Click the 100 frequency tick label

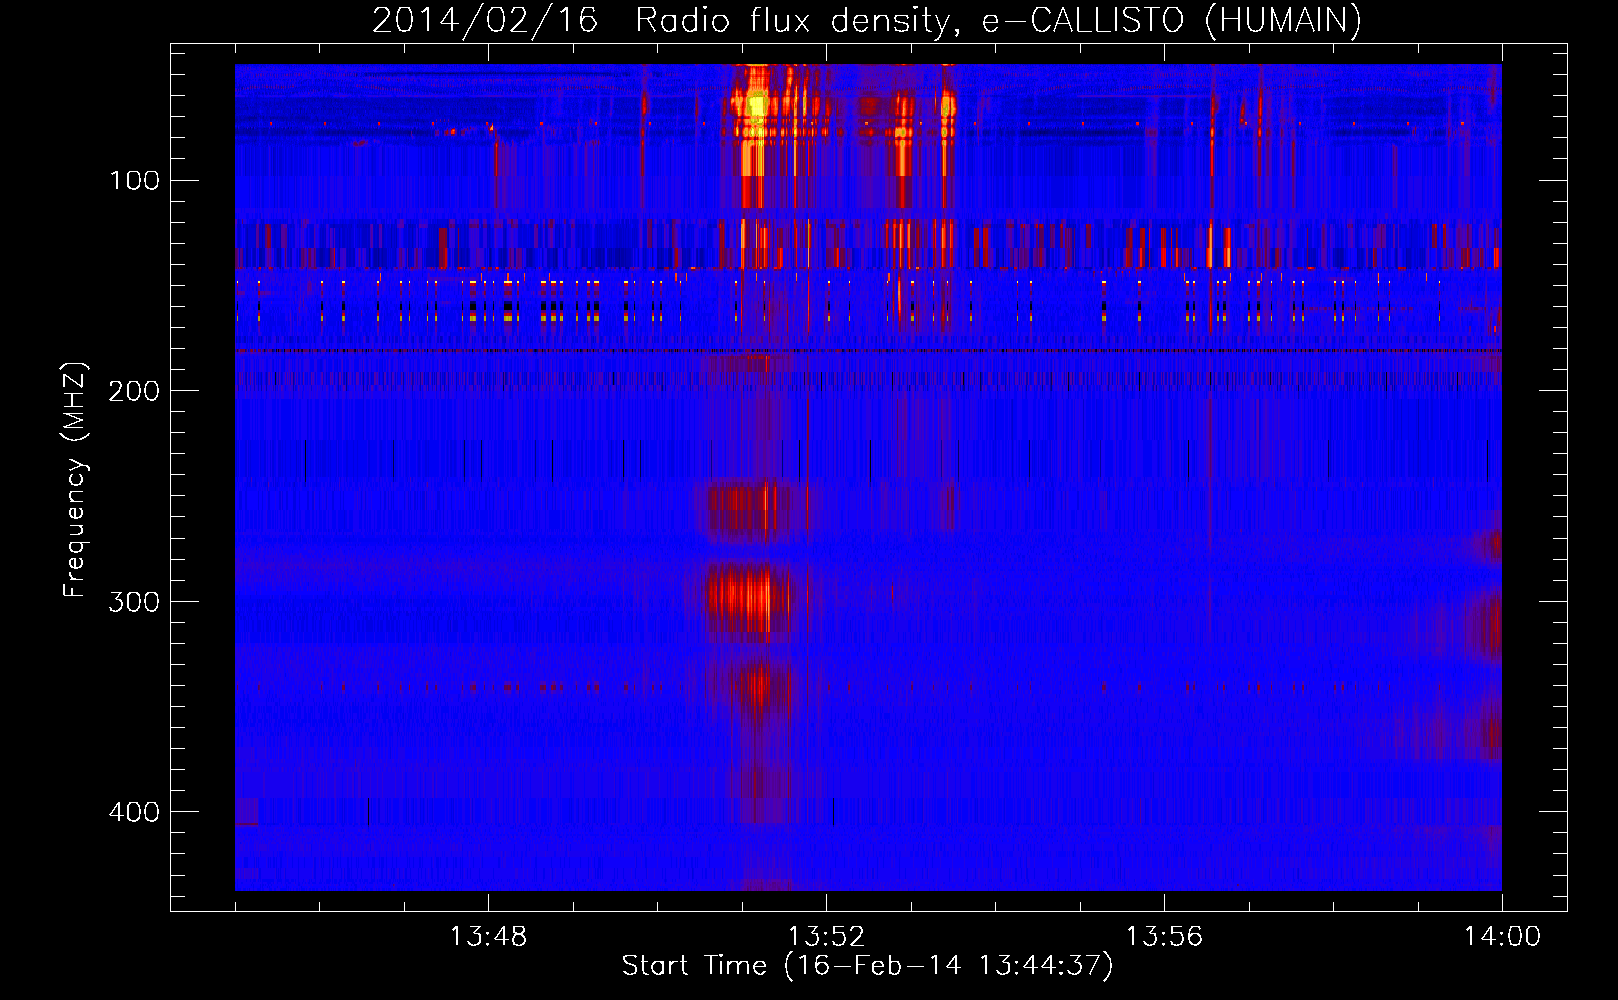pyautogui.click(x=134, y=181)
